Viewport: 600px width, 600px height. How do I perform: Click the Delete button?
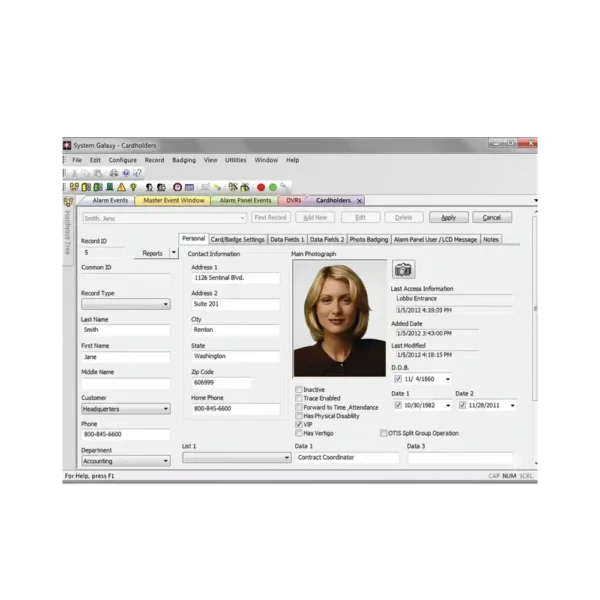point(404,217)
